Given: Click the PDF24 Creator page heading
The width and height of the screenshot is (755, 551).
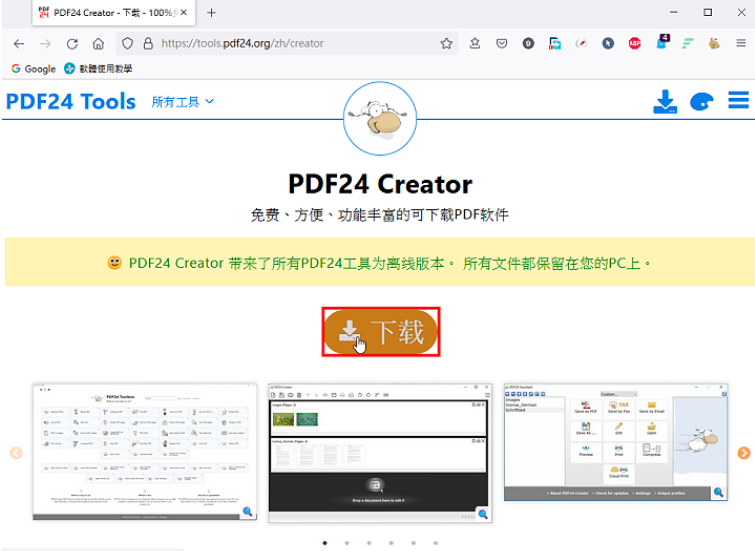Looking at the screenshot, I should coord(380,184).
